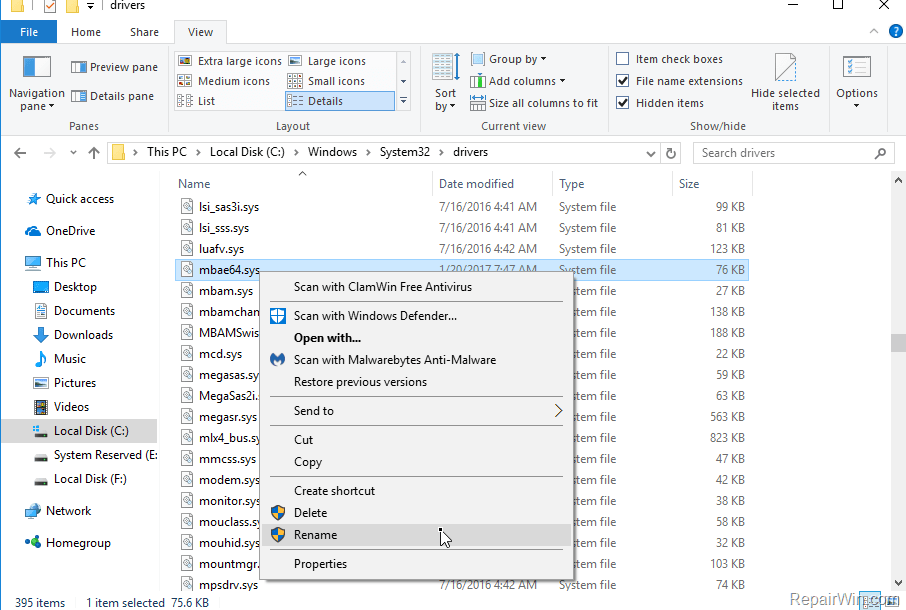Screen dimensions: 906x610
Task: Switch to the Share ribbon tab
Action: tap(144, 32)
